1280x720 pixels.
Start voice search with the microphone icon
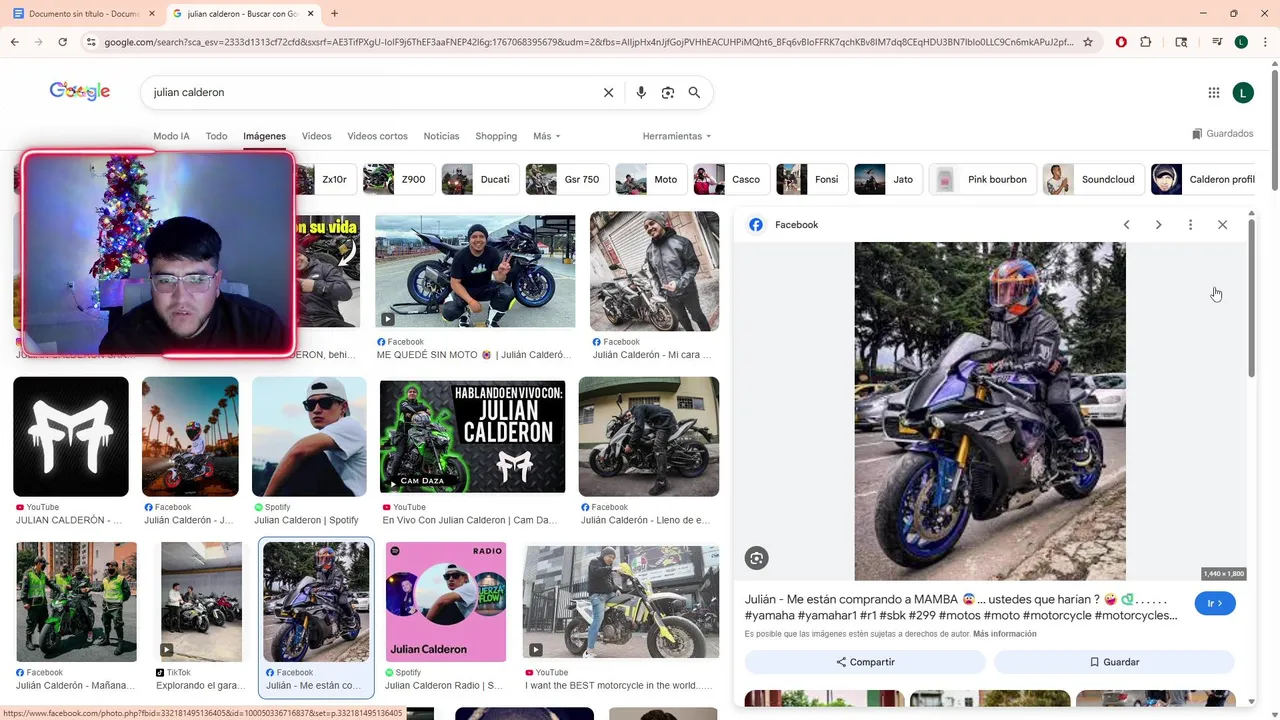click(x=641, y=92)
